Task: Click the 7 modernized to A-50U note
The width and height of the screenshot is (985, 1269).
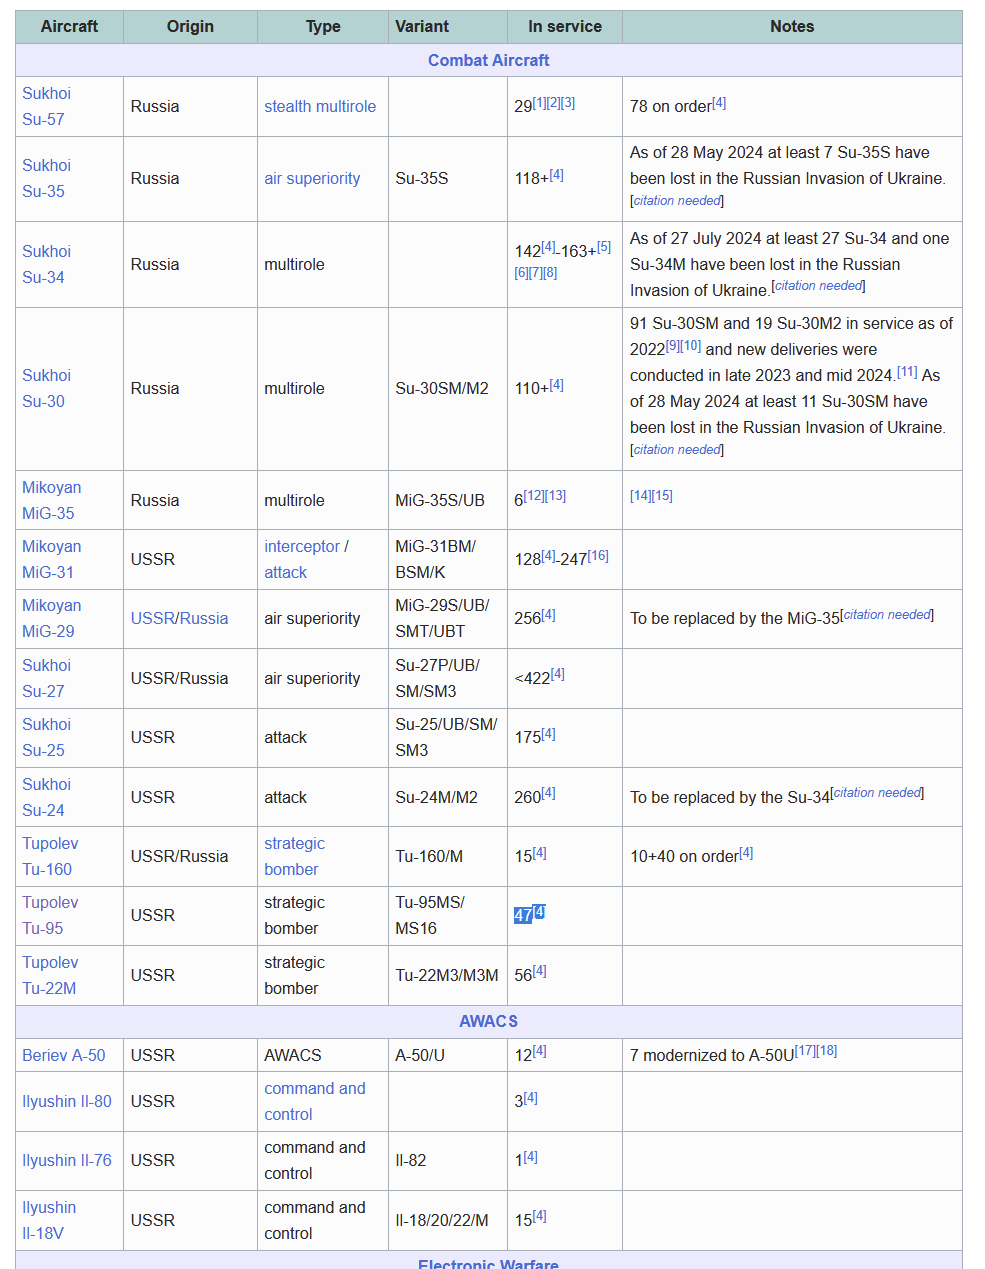Action: 712,1055
